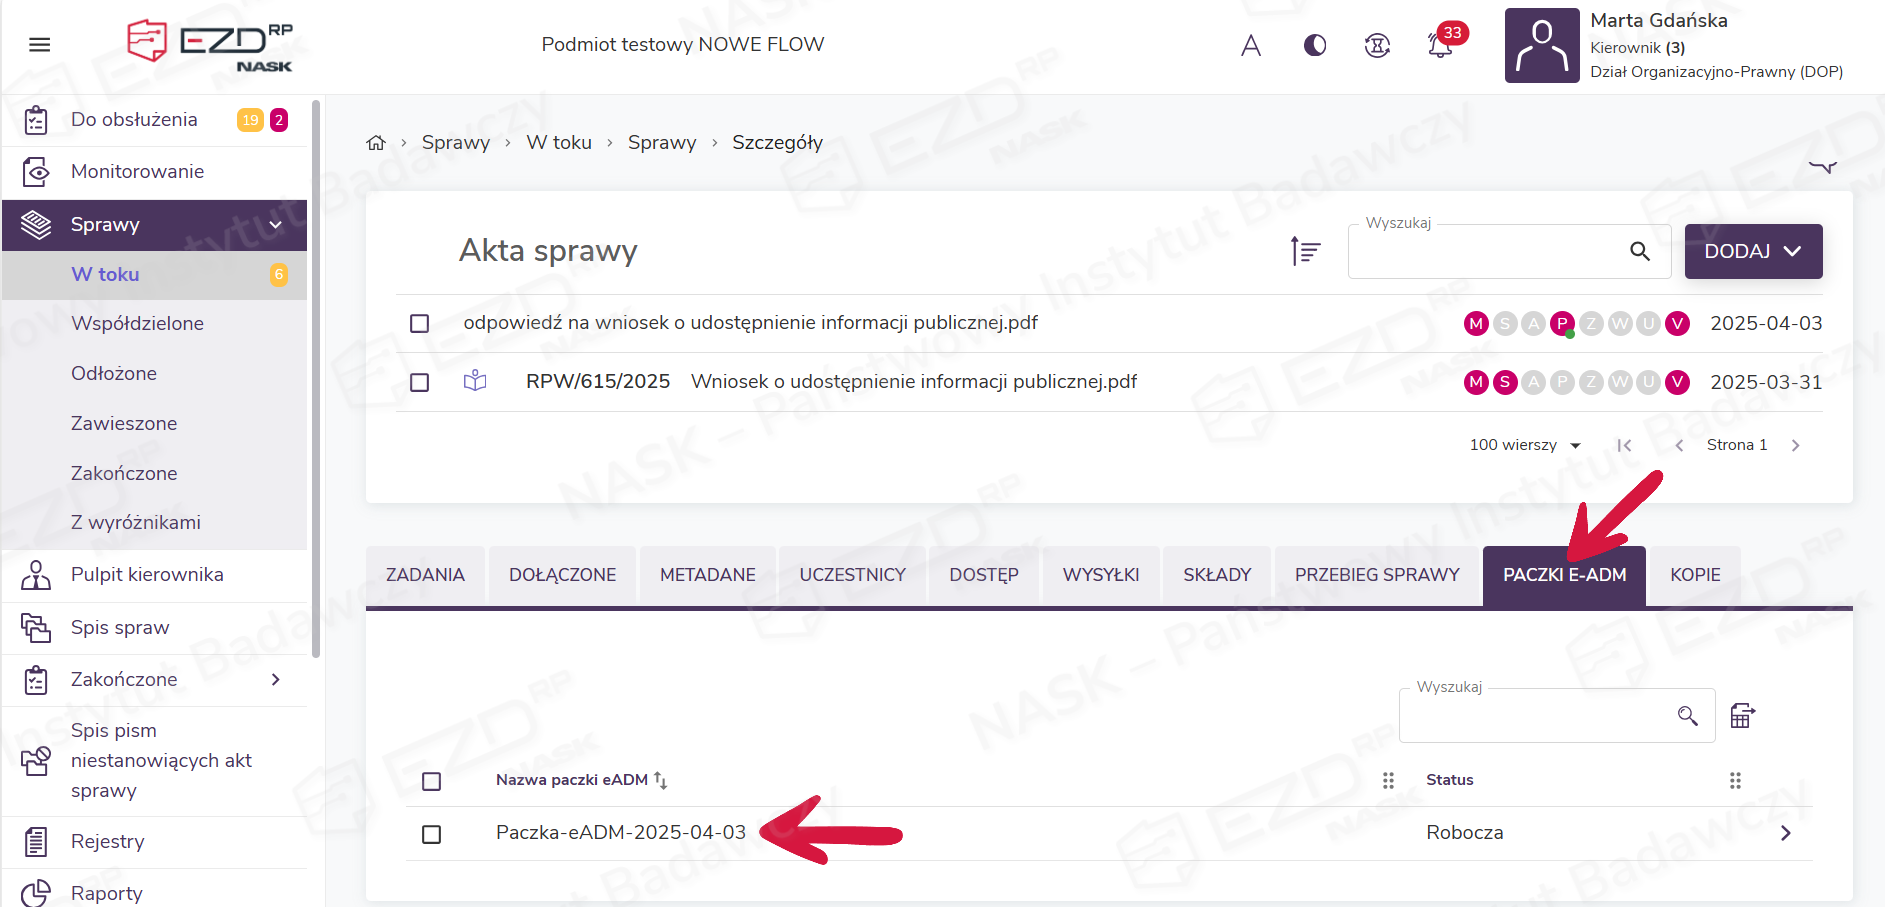Tick checkbox for RPW/615/2025 document
The height and width of the screenshot is (907, 1885).
pos(420,383)
